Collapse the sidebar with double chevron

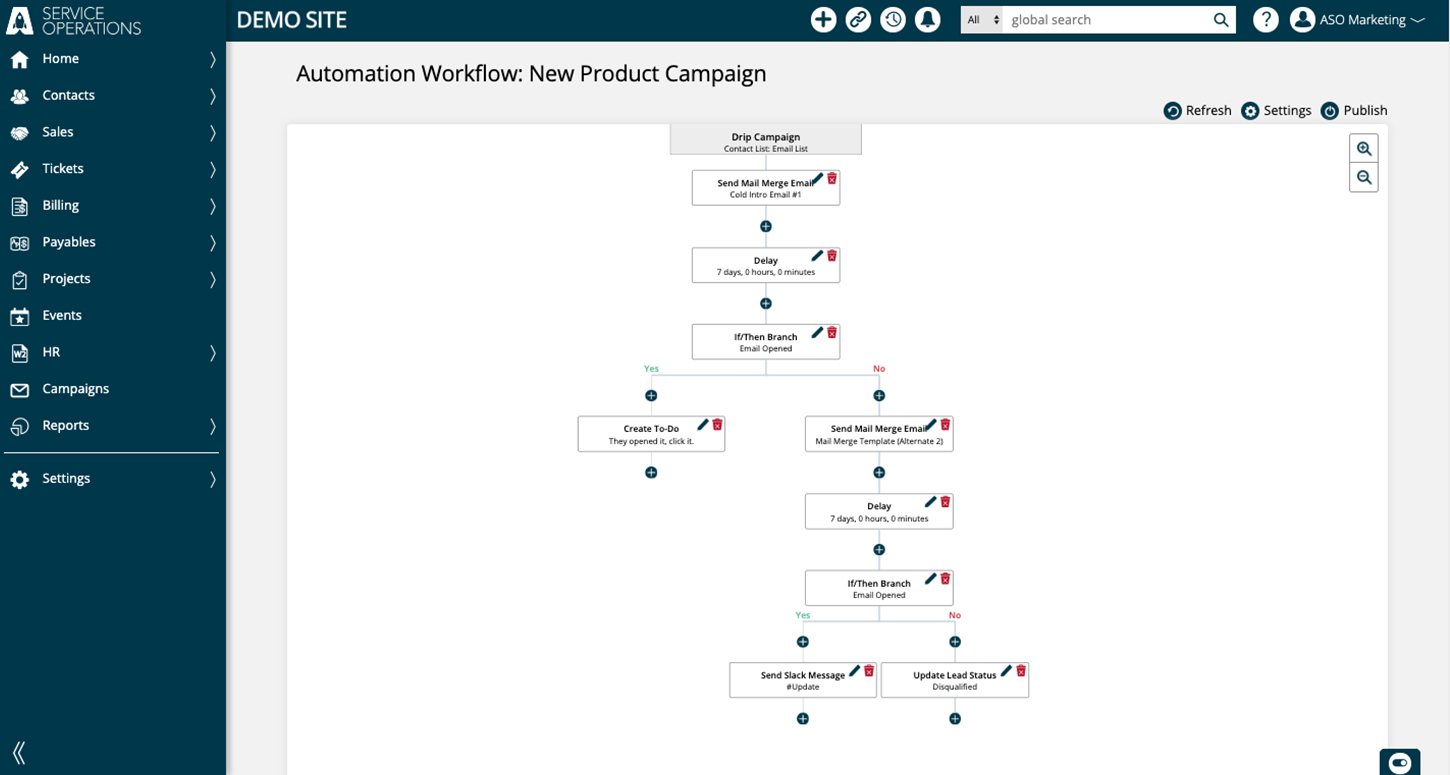pyautogui.click(x=19, y=753)
